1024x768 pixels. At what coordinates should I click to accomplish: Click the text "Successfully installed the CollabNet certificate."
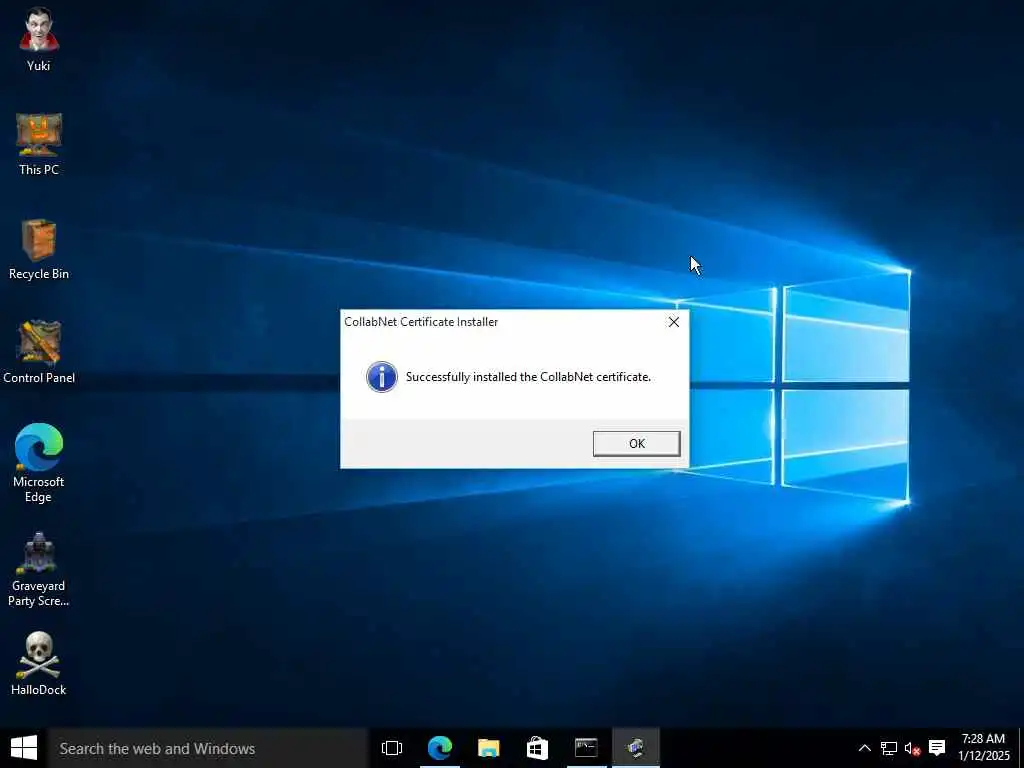pyautogui.click(x=528, y=377)
